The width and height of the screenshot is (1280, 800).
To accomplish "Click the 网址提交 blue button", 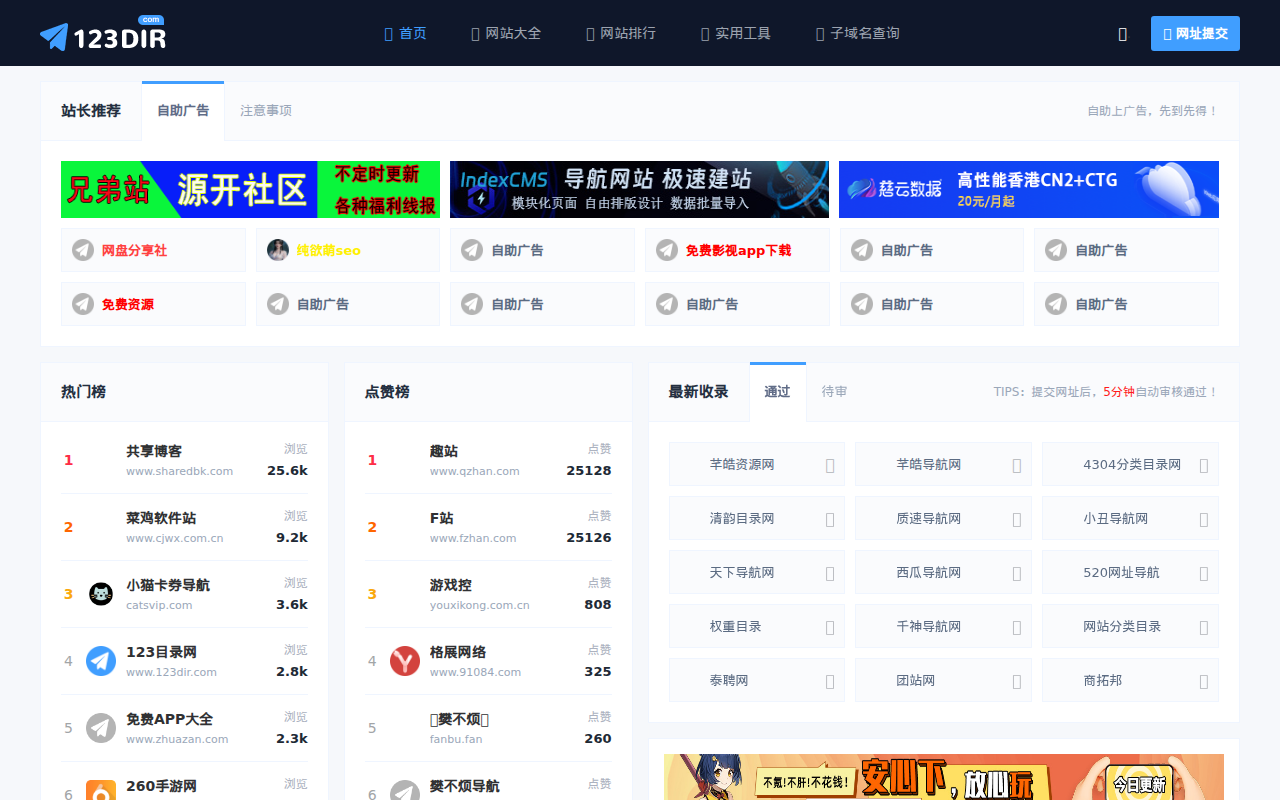I will point(1195,33).
